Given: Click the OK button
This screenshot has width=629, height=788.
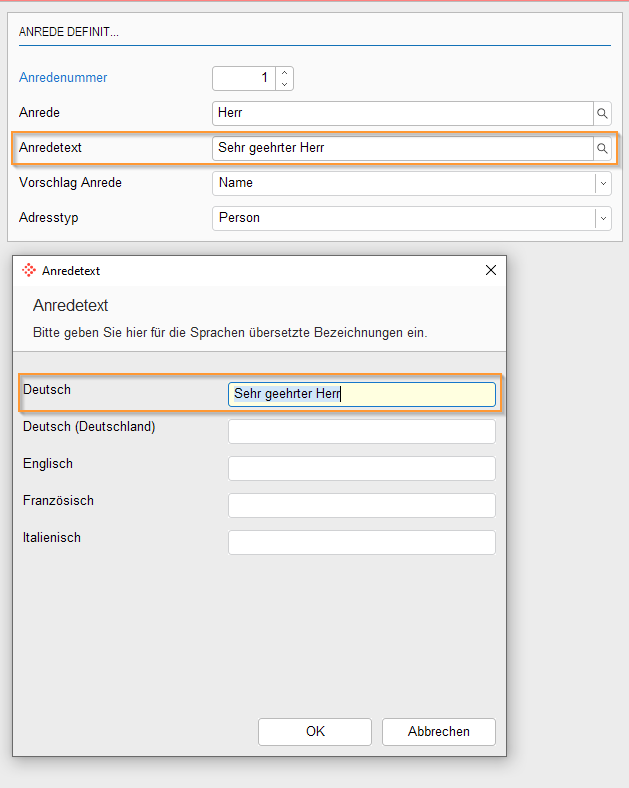Looking at the screenshot, I should tap(314, 731).
